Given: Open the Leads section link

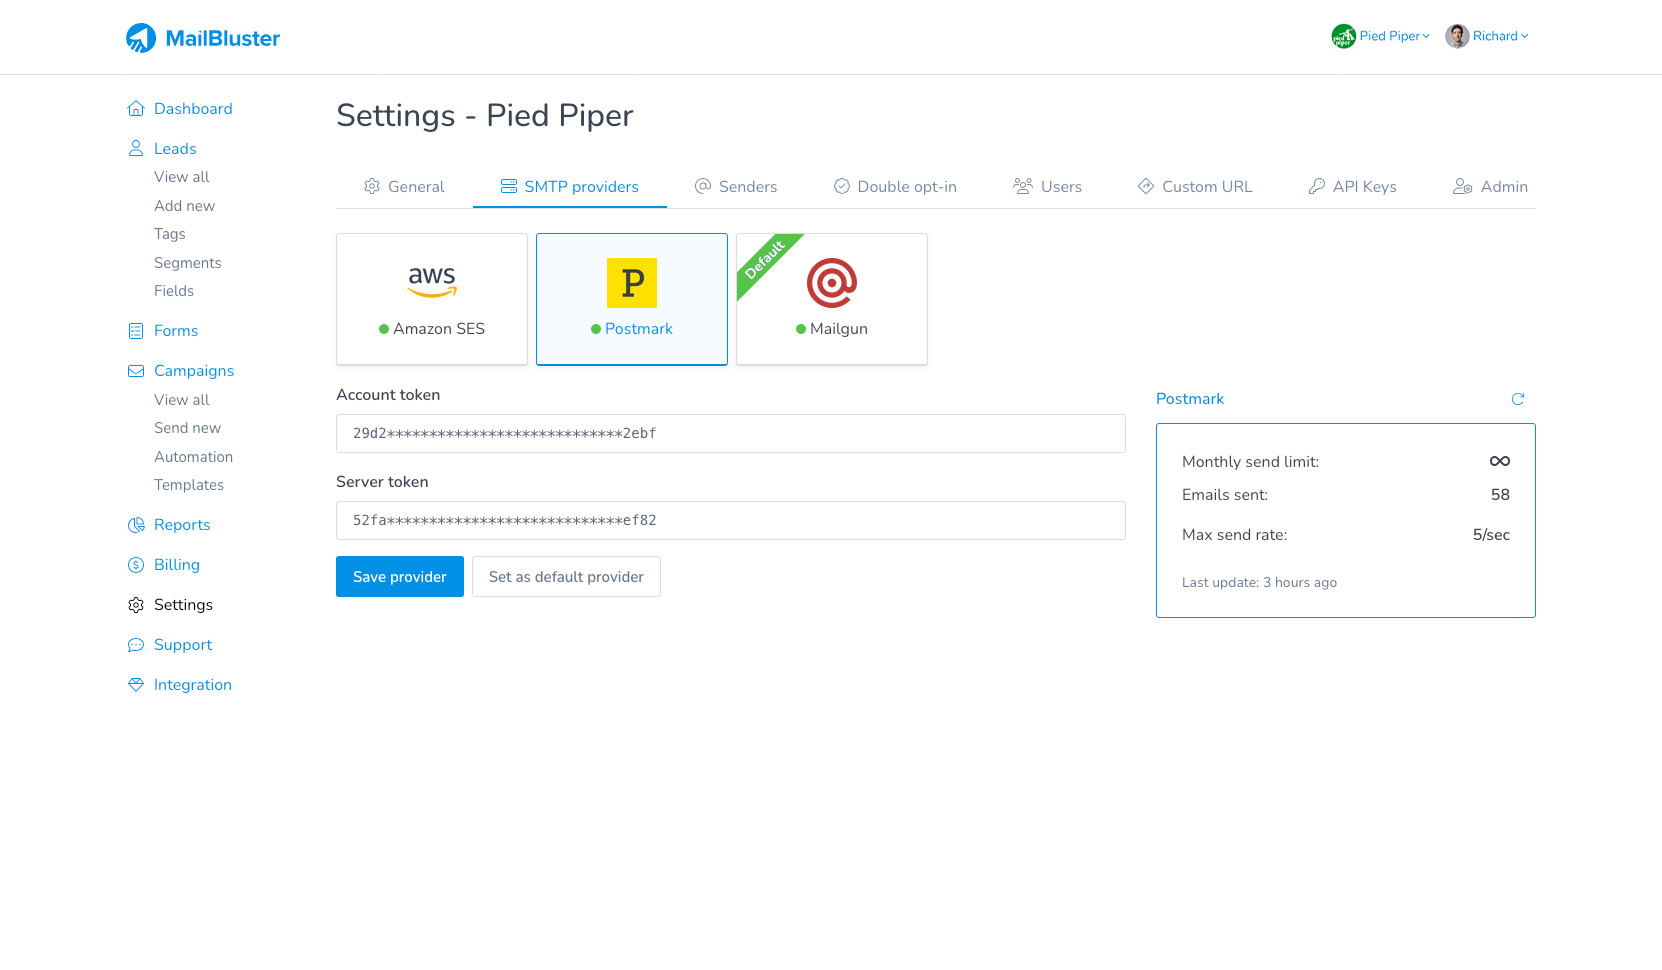Looking at the screenshot, I should 175,148.
